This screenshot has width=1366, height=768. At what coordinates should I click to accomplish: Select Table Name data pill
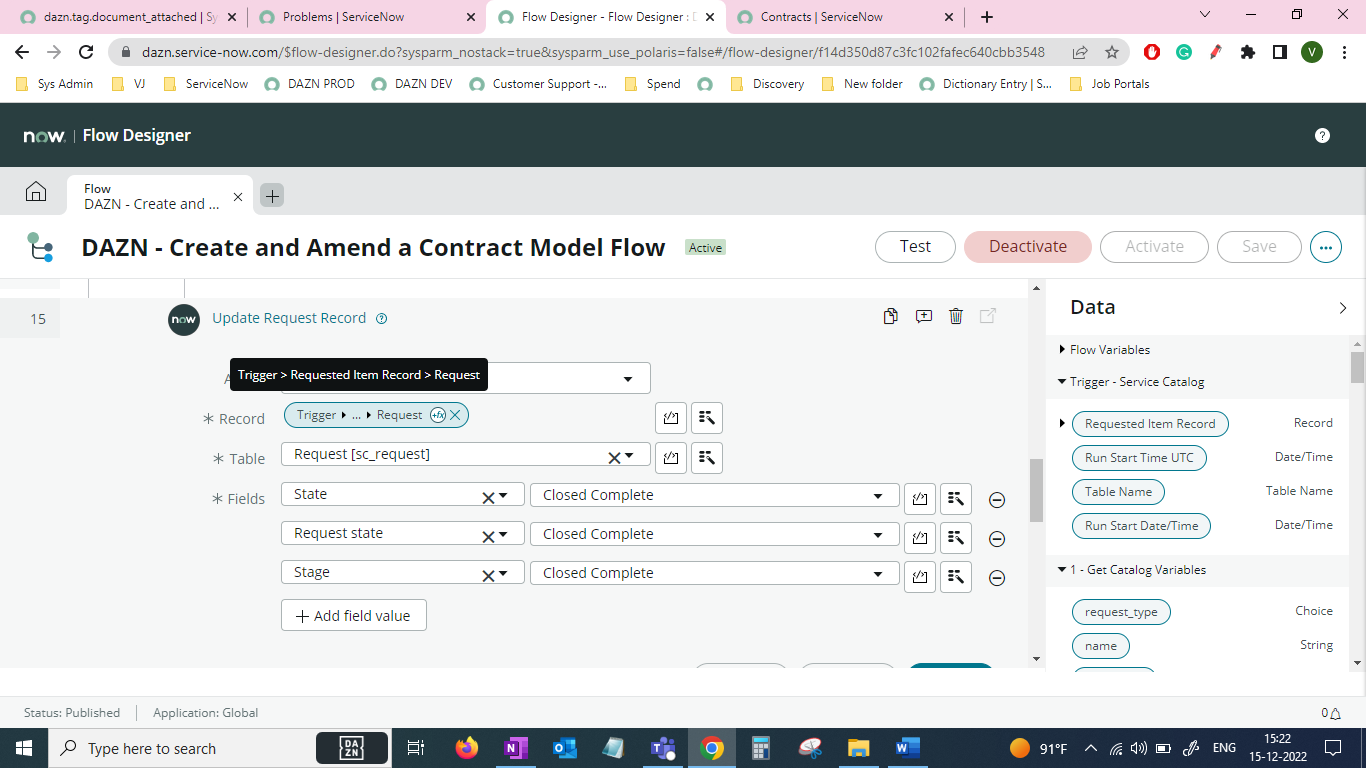click(1118, 492)
